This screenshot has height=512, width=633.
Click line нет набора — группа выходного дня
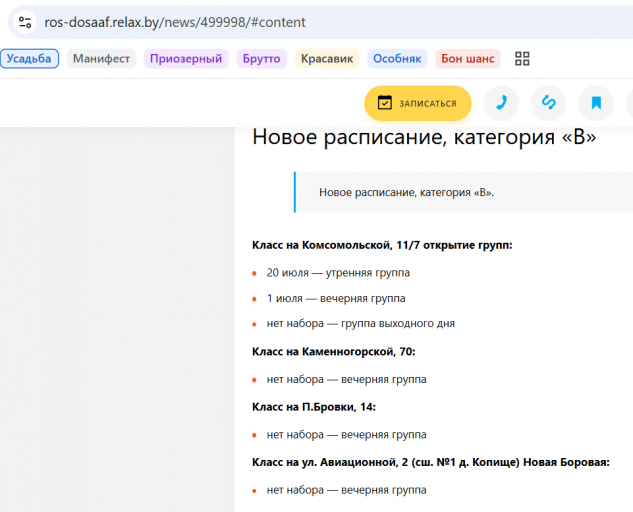coord(361,323)
